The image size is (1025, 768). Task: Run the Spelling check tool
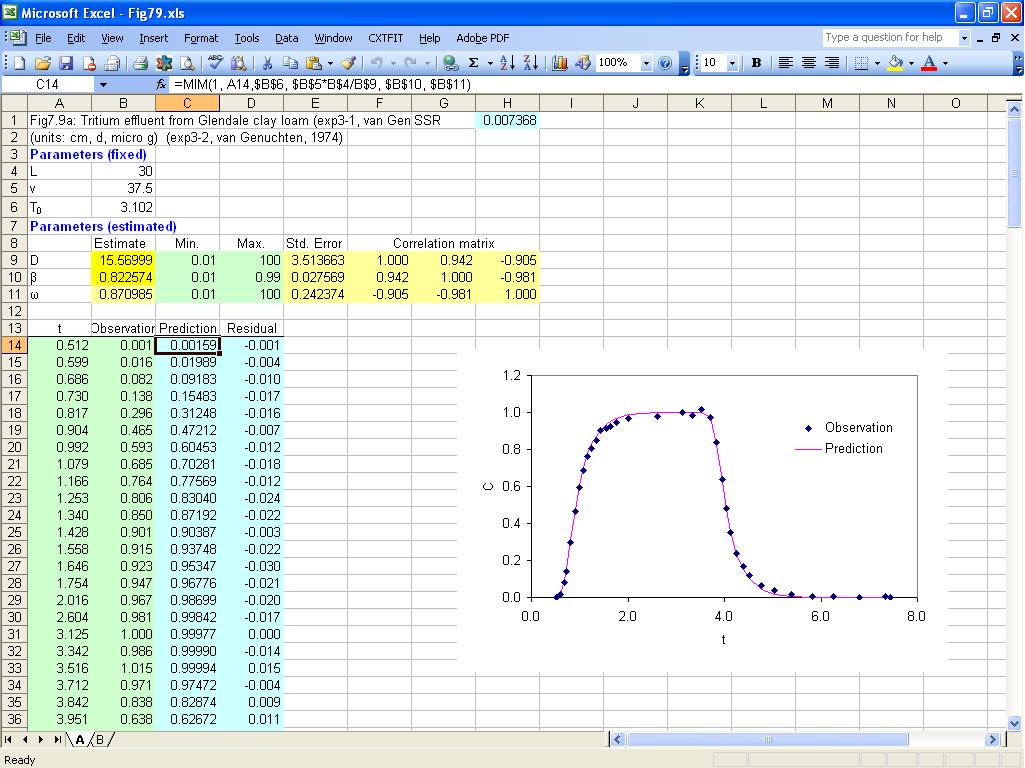[x=215, y=63]
